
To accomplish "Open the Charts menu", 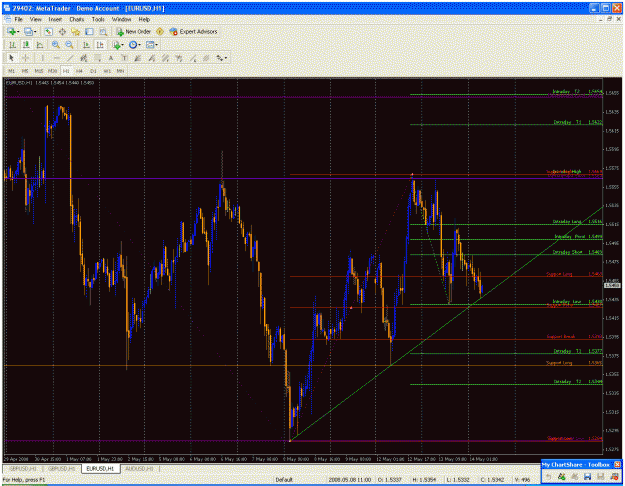I will pos(77,19).
